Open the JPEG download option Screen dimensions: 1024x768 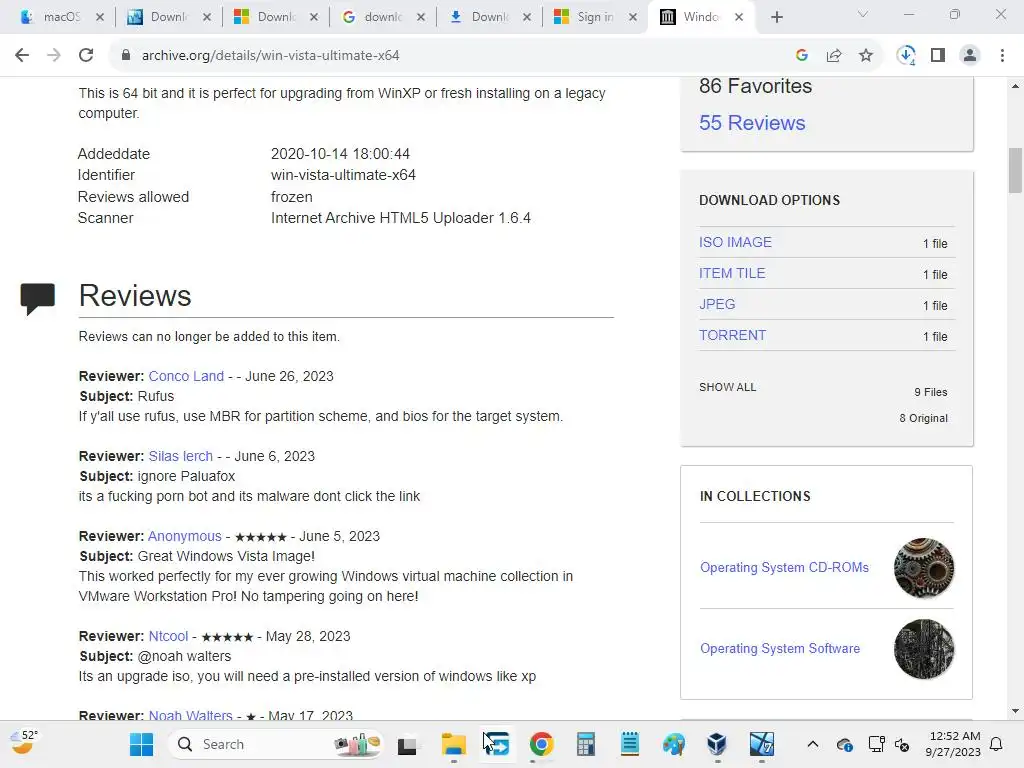coord(716,304)
